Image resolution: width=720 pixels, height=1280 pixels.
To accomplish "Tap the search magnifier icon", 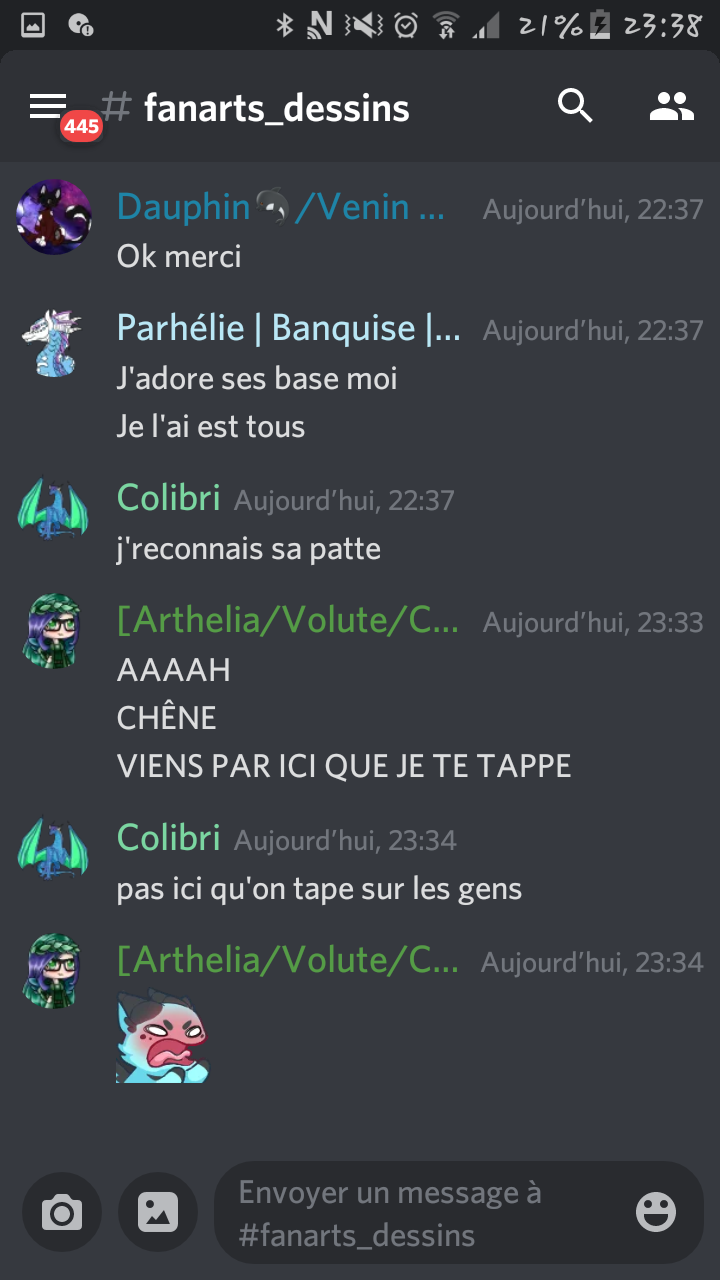I will 575,106.
